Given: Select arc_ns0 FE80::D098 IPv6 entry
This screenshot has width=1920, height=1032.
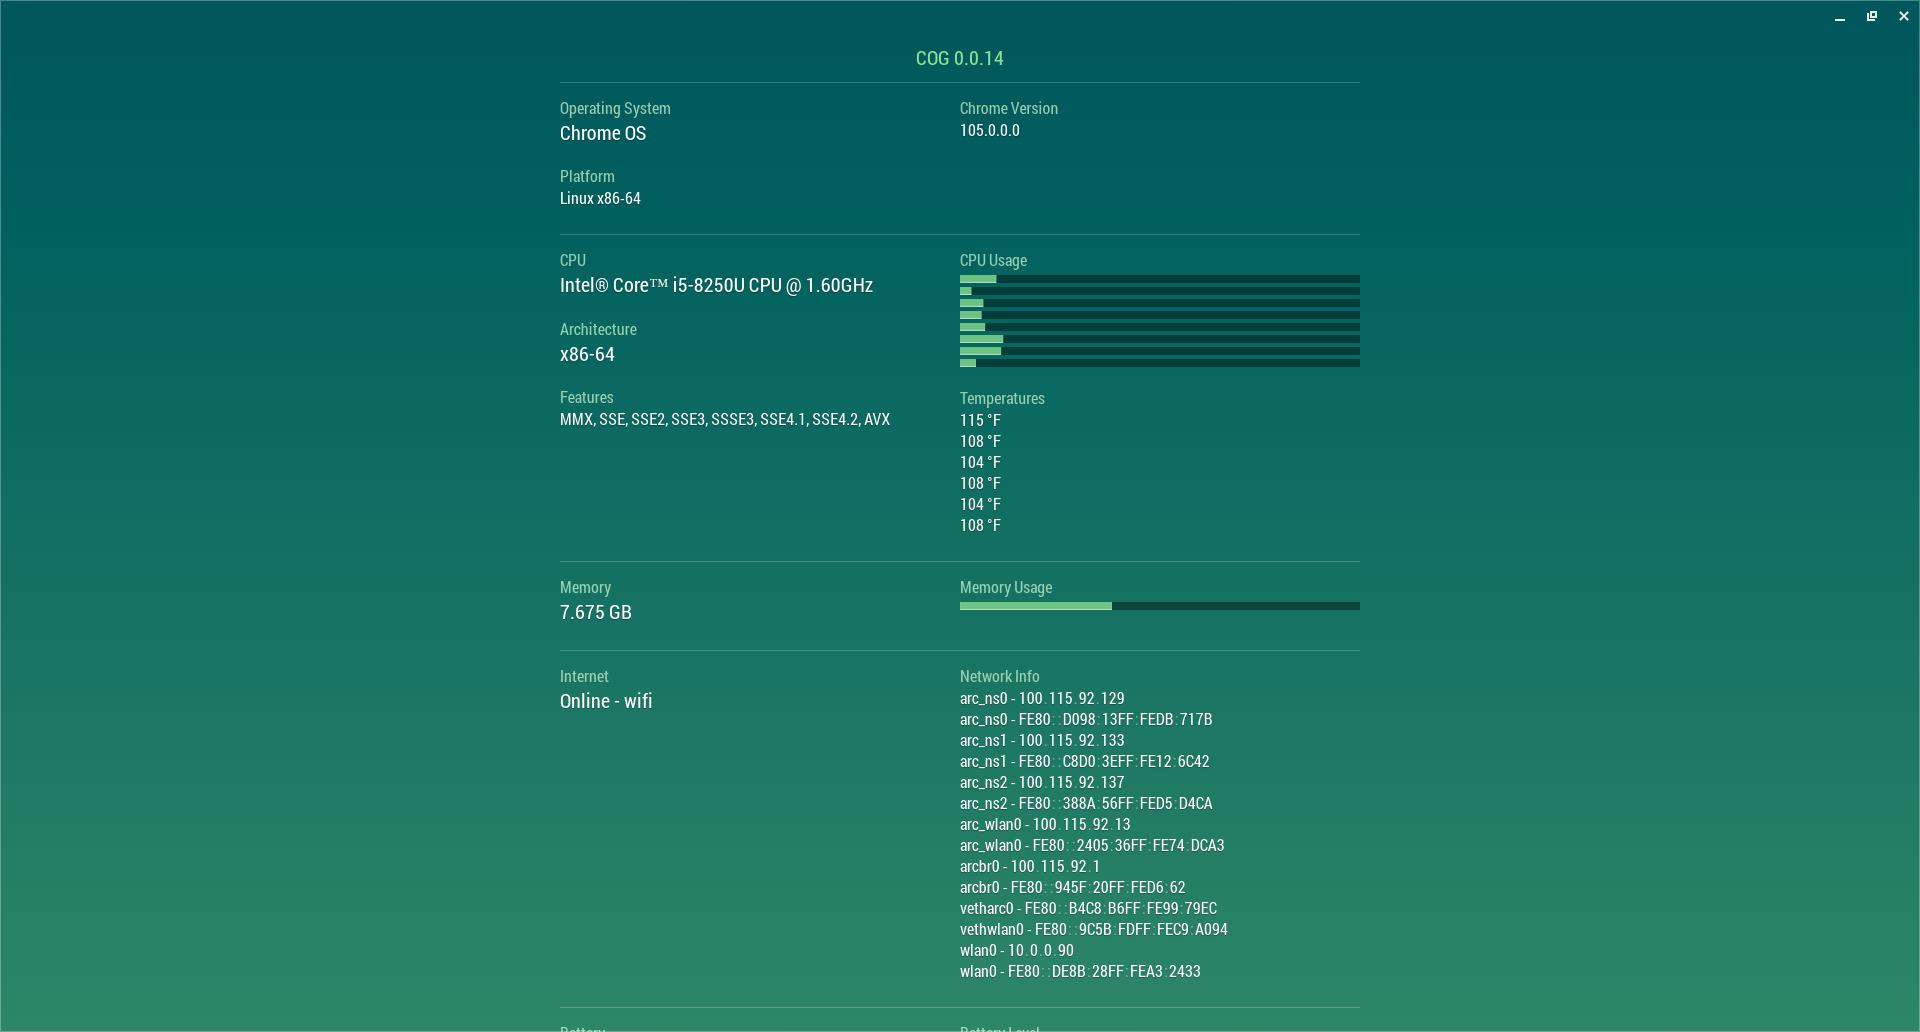Looking at the screenshot, I should coord(1086,719).
